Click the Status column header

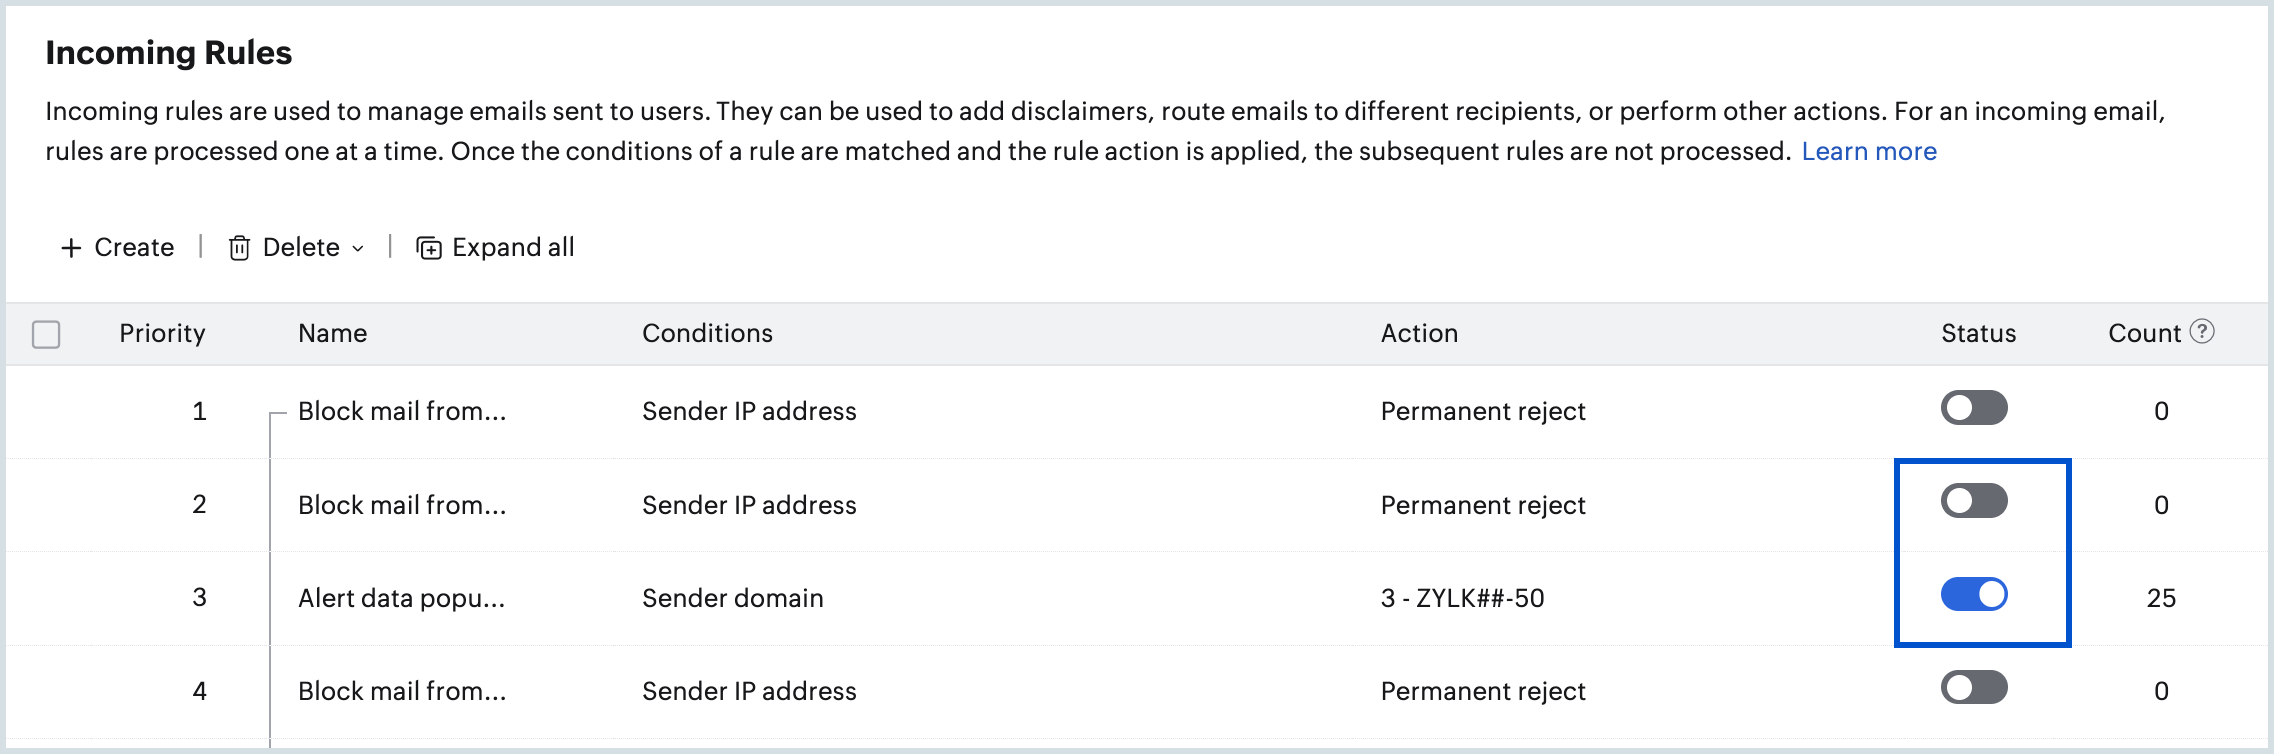point(1978,333)
